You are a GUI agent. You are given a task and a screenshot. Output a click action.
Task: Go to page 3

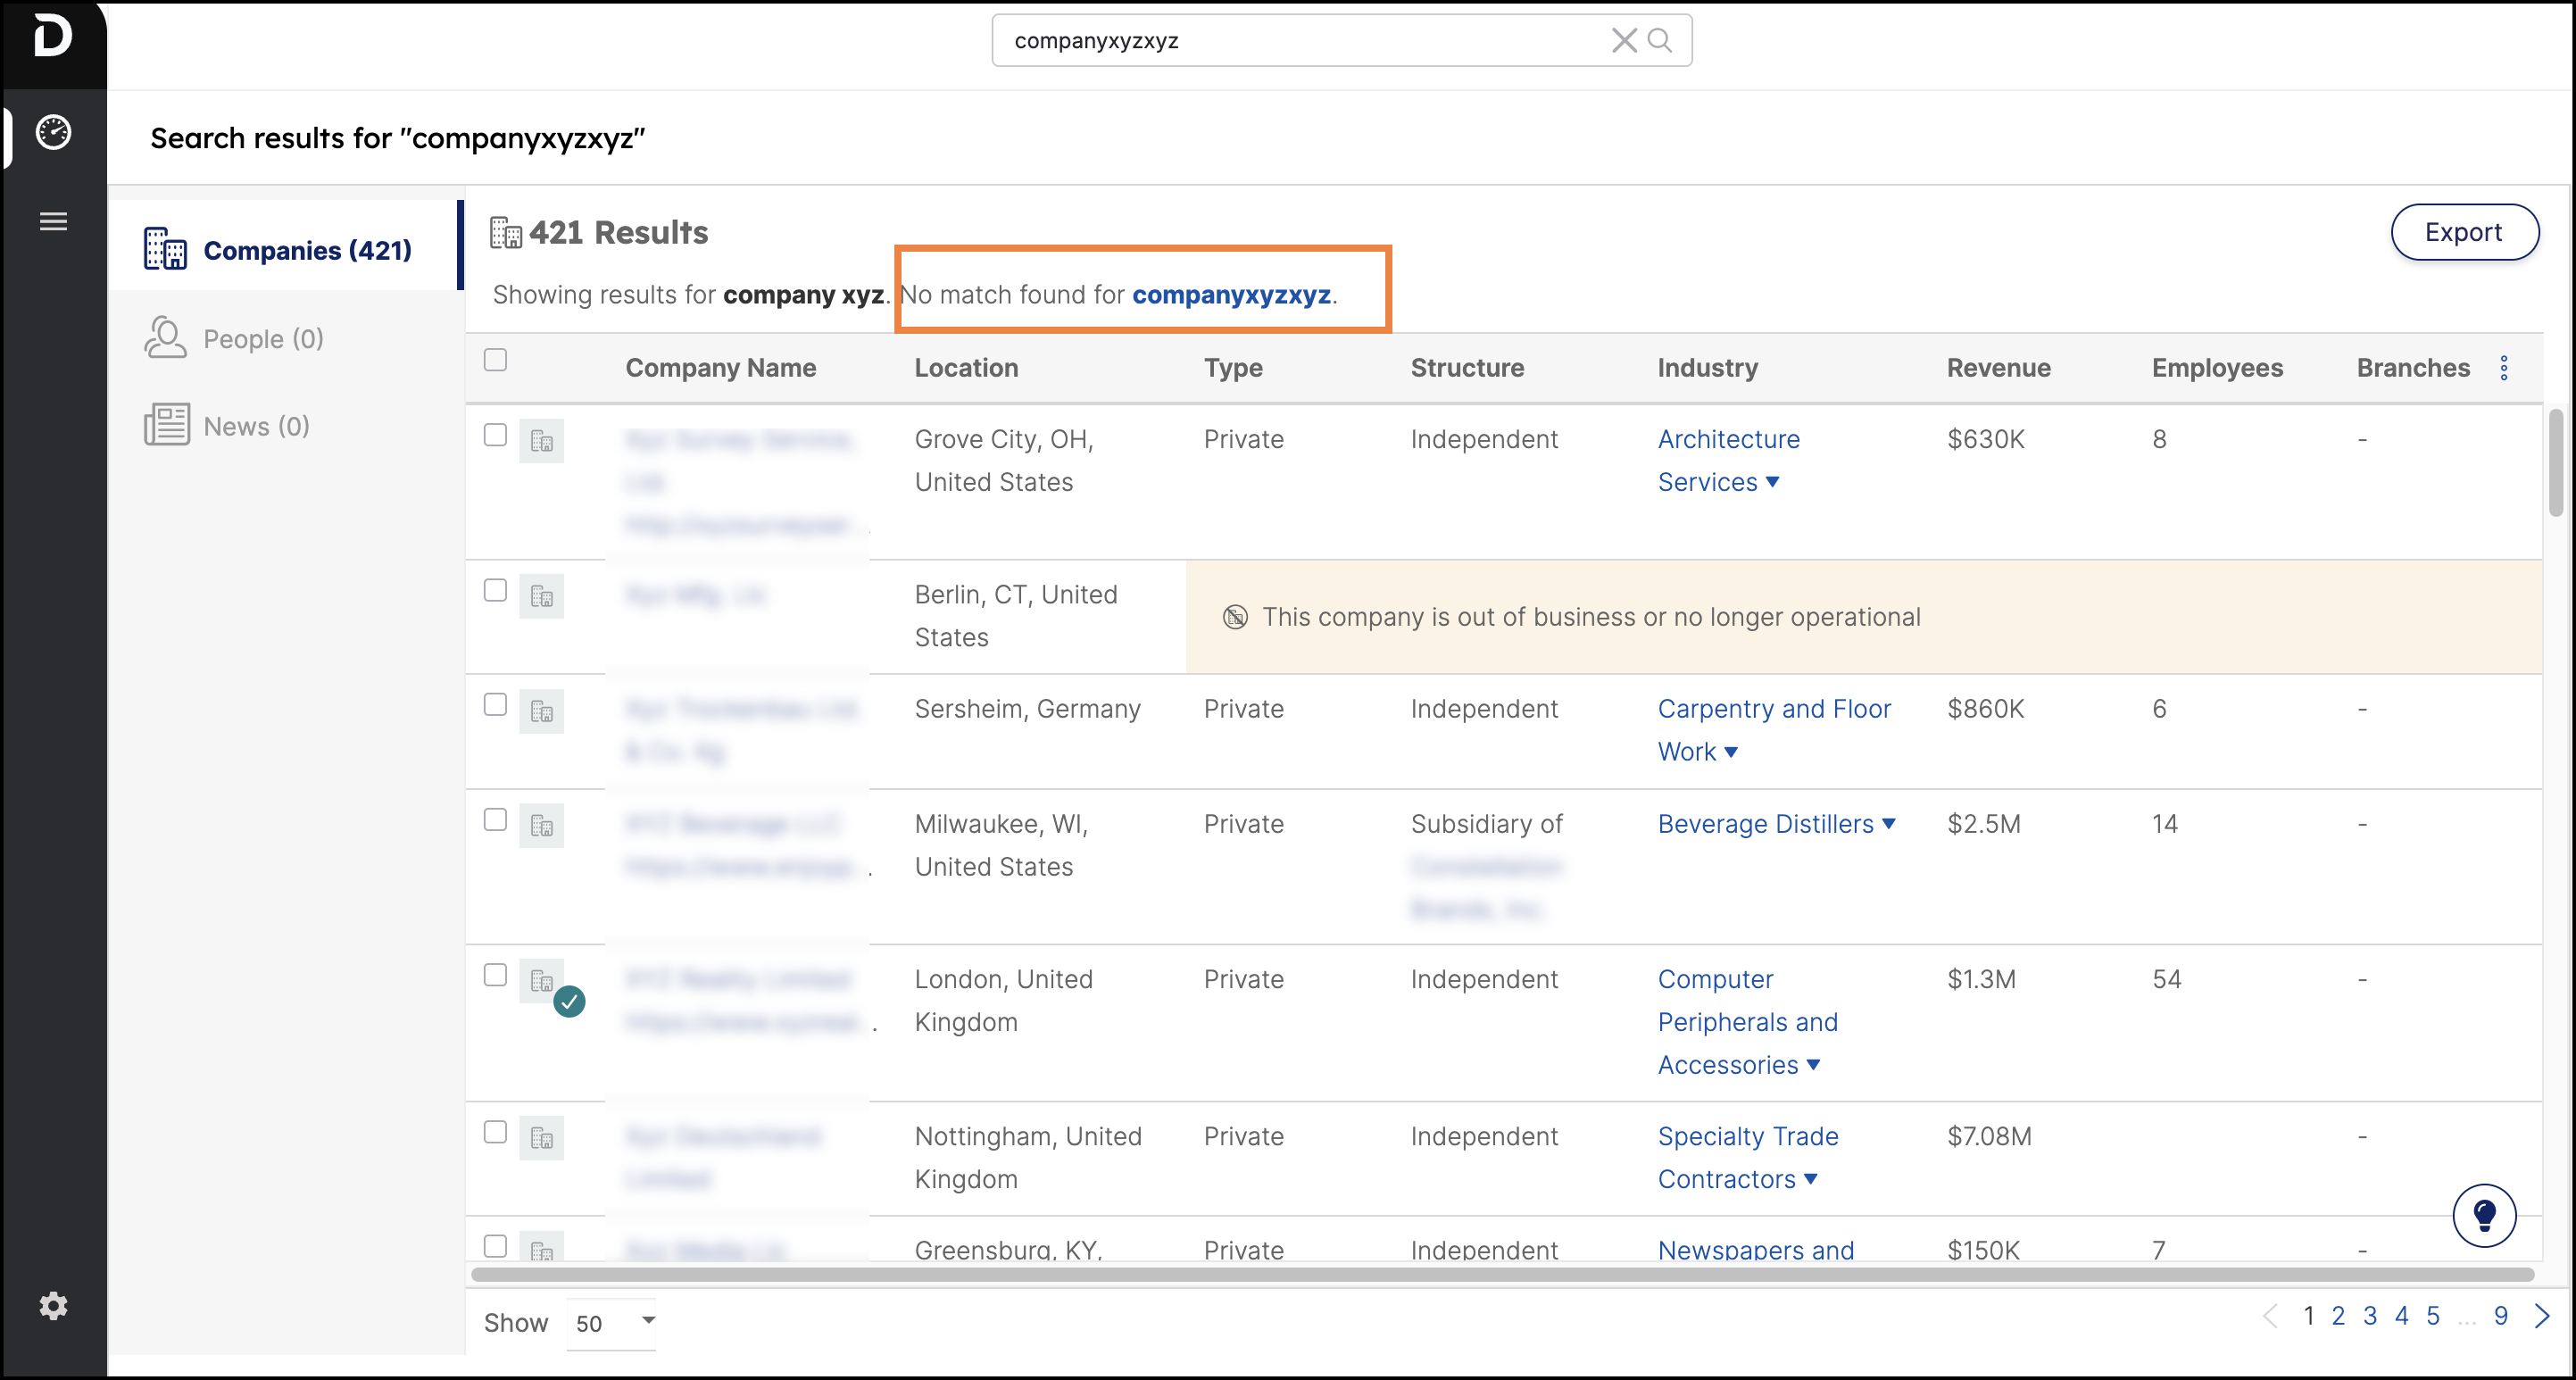point(2369,1316)
